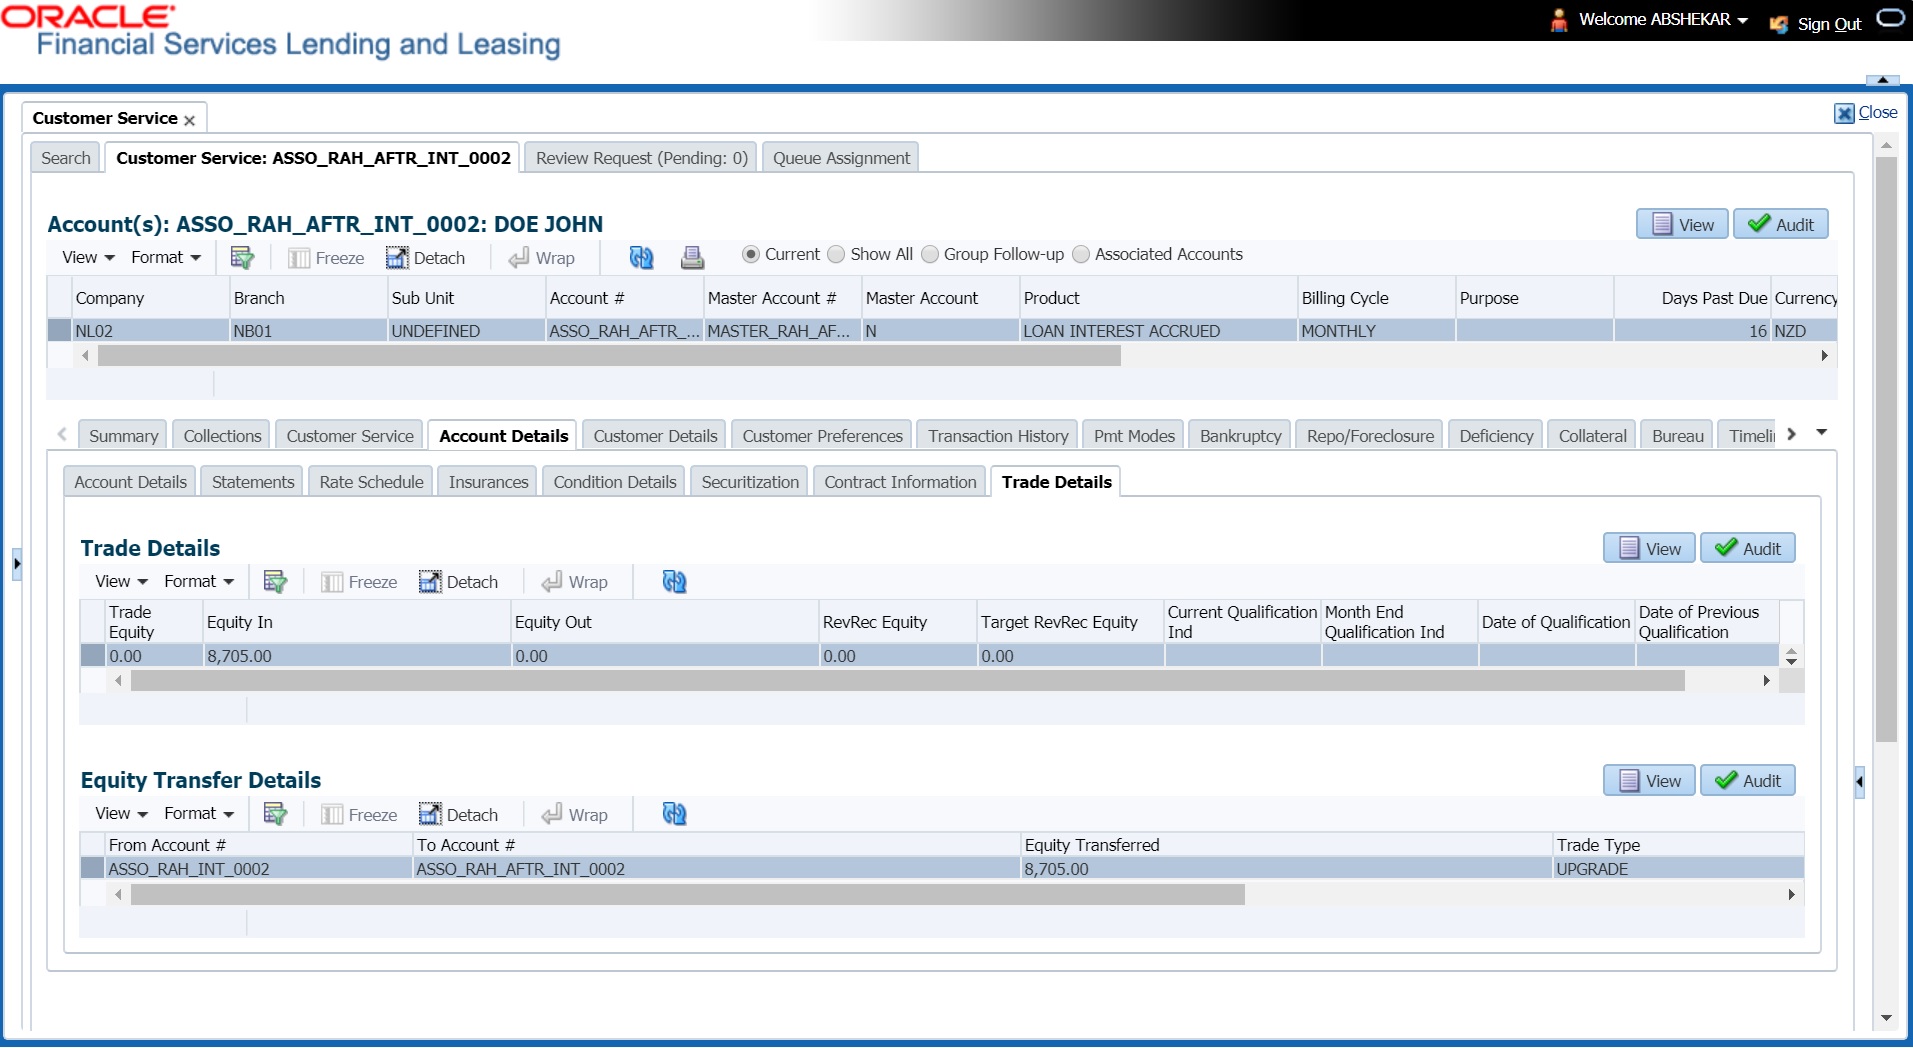This screenshot has width=1913, height=1048.
Task: Click the user avatar icon beside Welcome
Action: click(x=1559, y=20)
